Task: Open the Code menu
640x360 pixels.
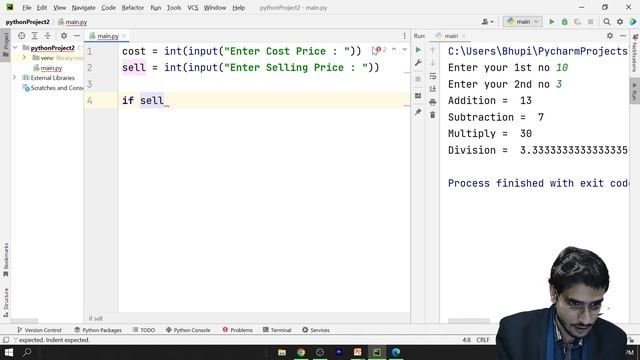Action: pos(108,8)
